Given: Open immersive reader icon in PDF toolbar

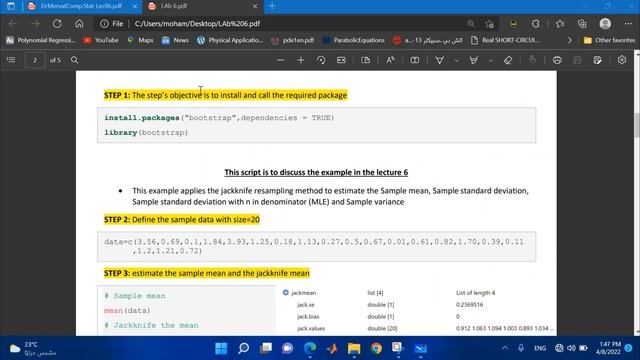Looking at the screenshot, I should pyautogui.click(x=415, y=60).
